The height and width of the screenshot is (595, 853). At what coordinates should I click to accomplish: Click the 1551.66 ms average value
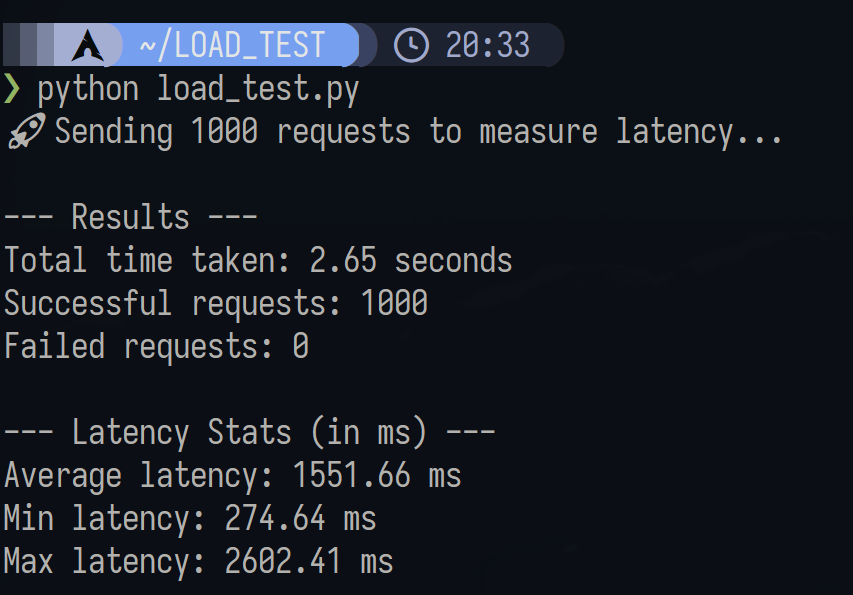[x=377, y=476]
